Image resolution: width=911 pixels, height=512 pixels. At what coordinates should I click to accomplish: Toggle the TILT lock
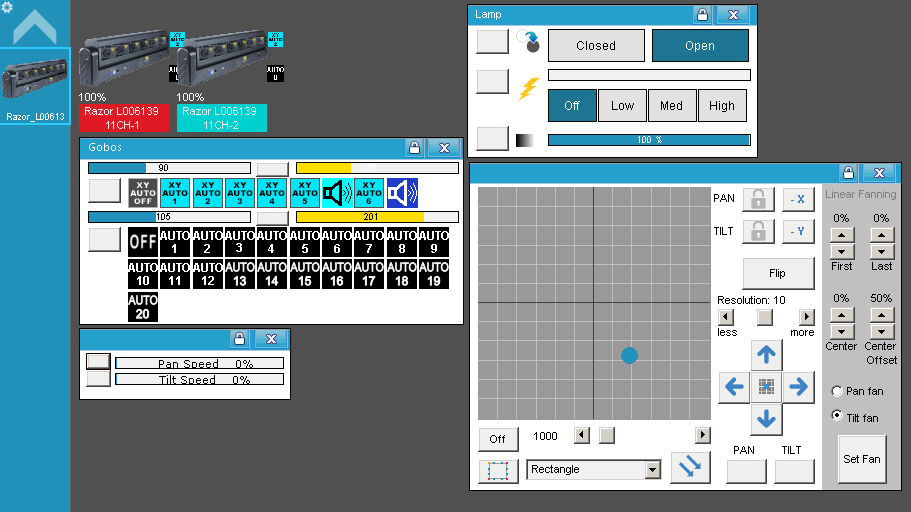coord(758,232)
